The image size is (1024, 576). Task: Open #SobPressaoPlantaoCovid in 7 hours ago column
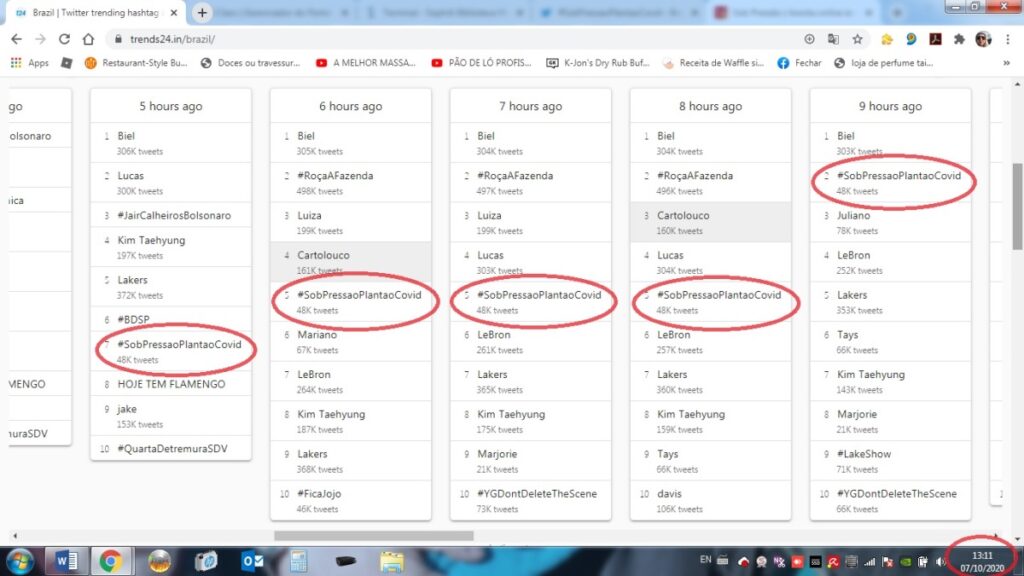point(539,295)
